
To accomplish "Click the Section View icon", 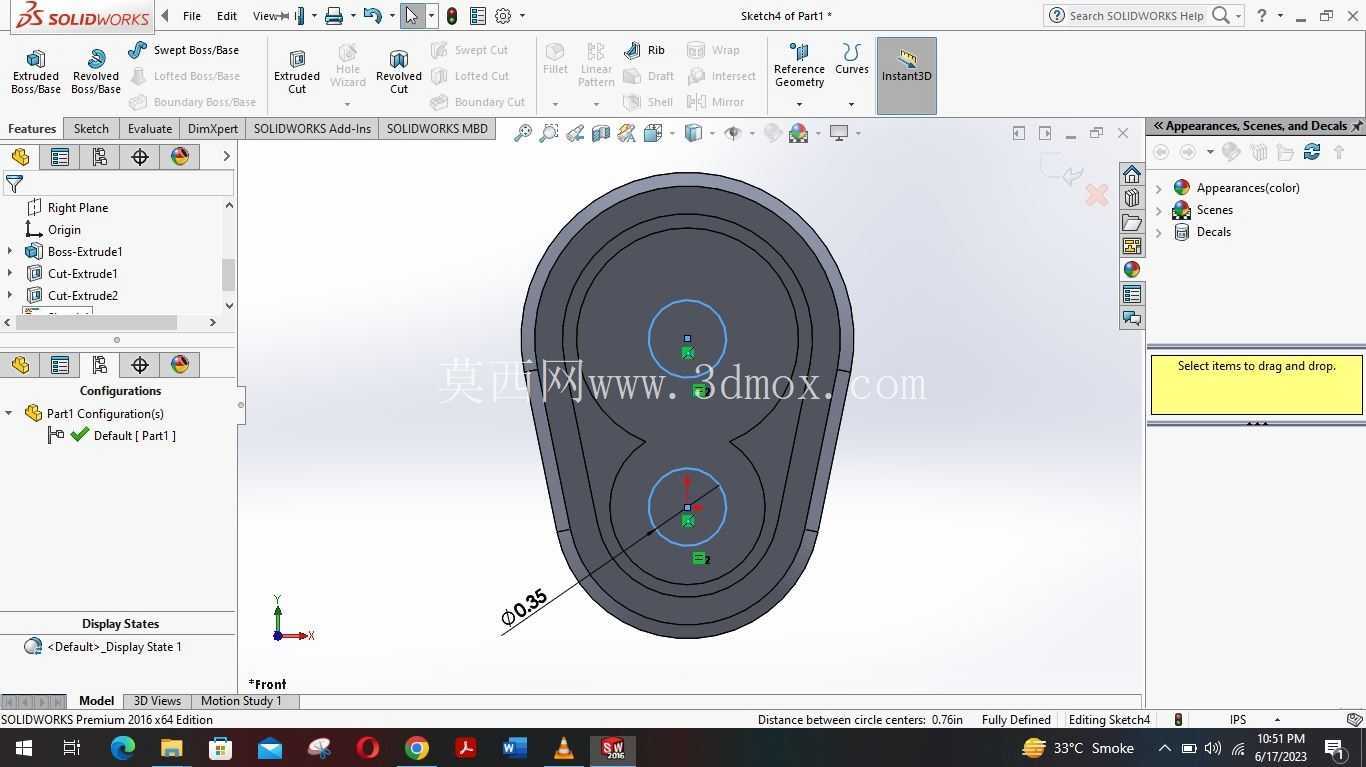I will click(600, 133).
